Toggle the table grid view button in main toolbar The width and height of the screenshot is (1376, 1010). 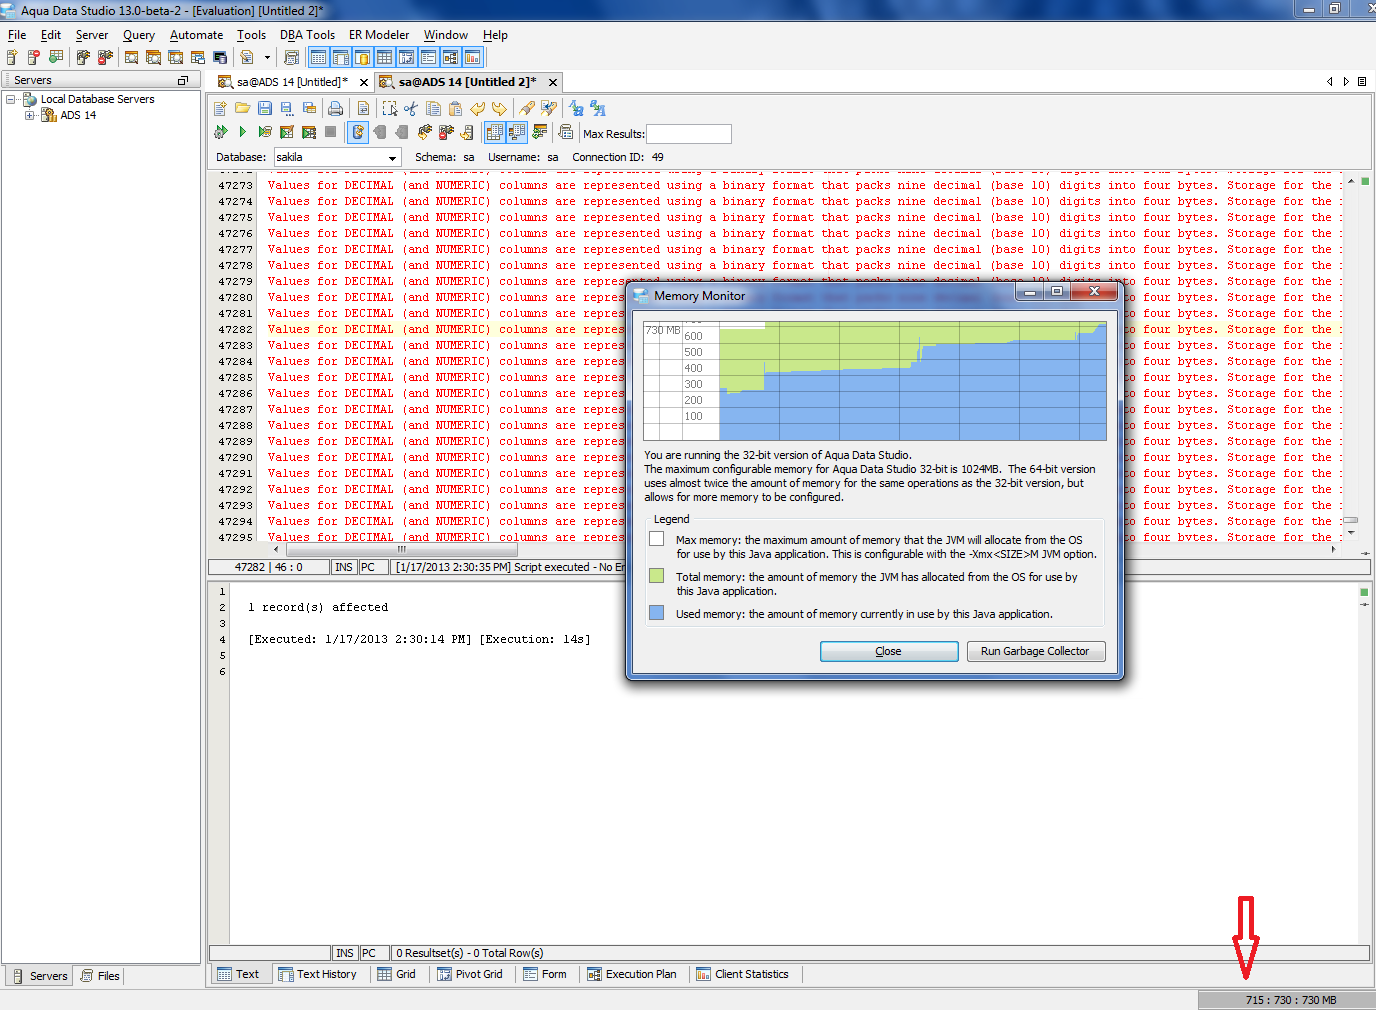coord(384,57)
